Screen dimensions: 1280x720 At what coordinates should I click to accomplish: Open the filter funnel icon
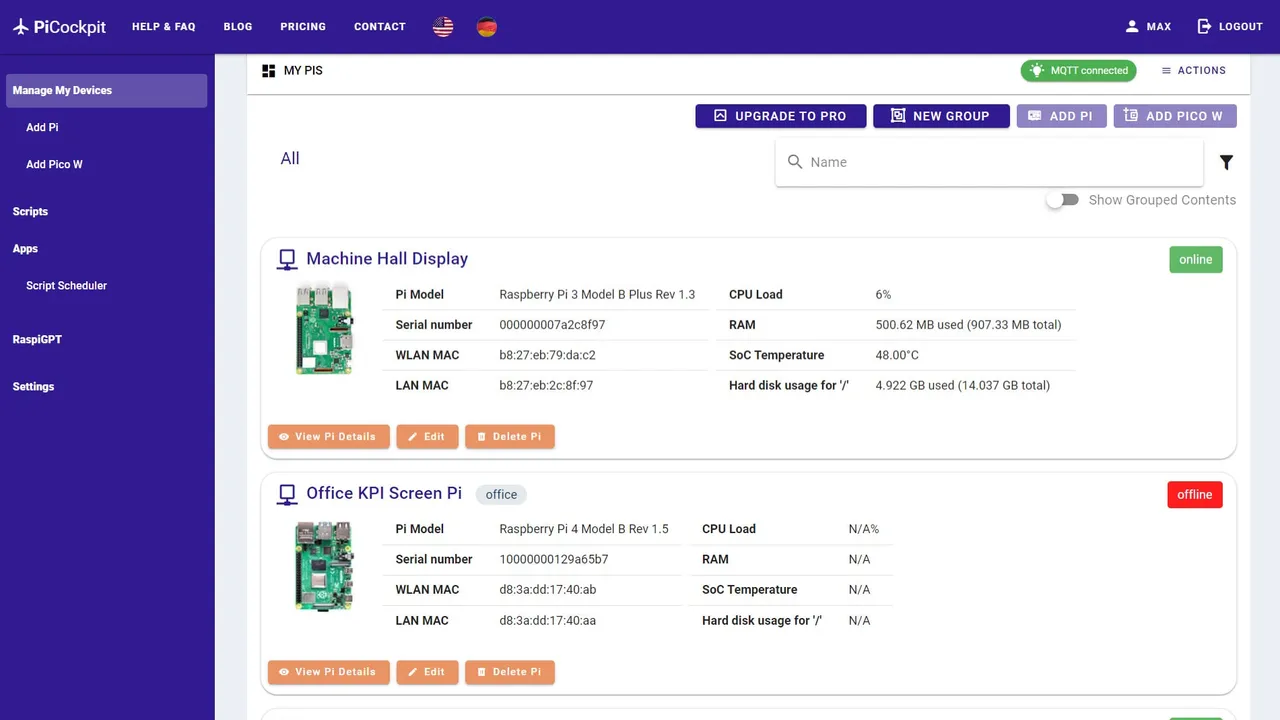tap(1226, 162)
